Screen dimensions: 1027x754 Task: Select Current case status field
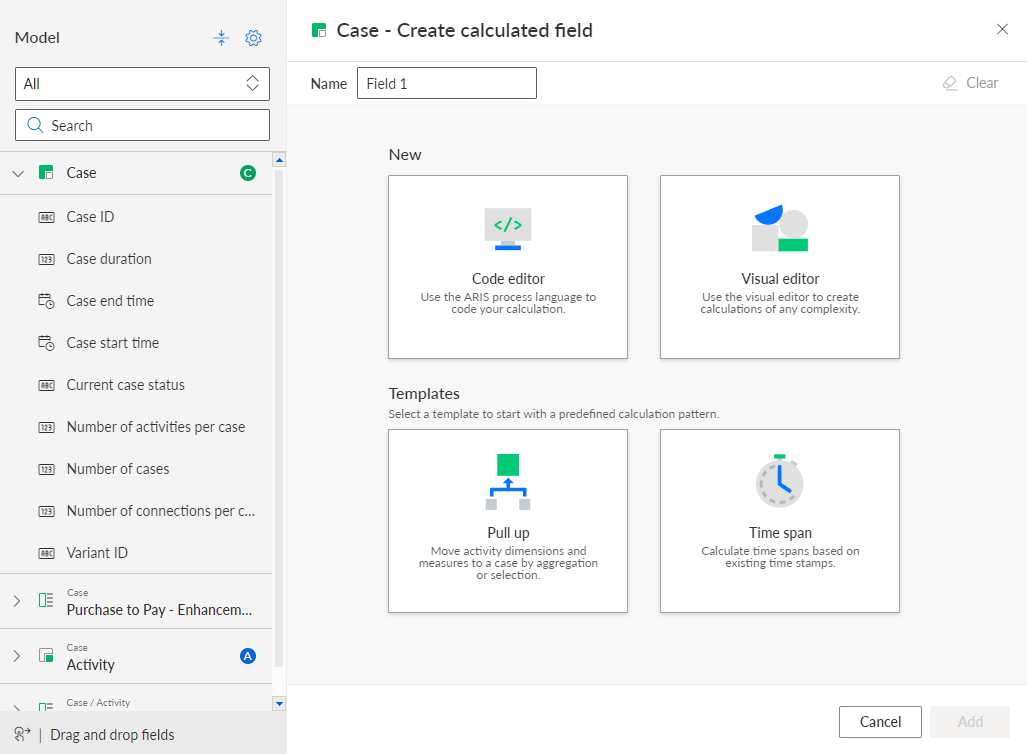136,385
